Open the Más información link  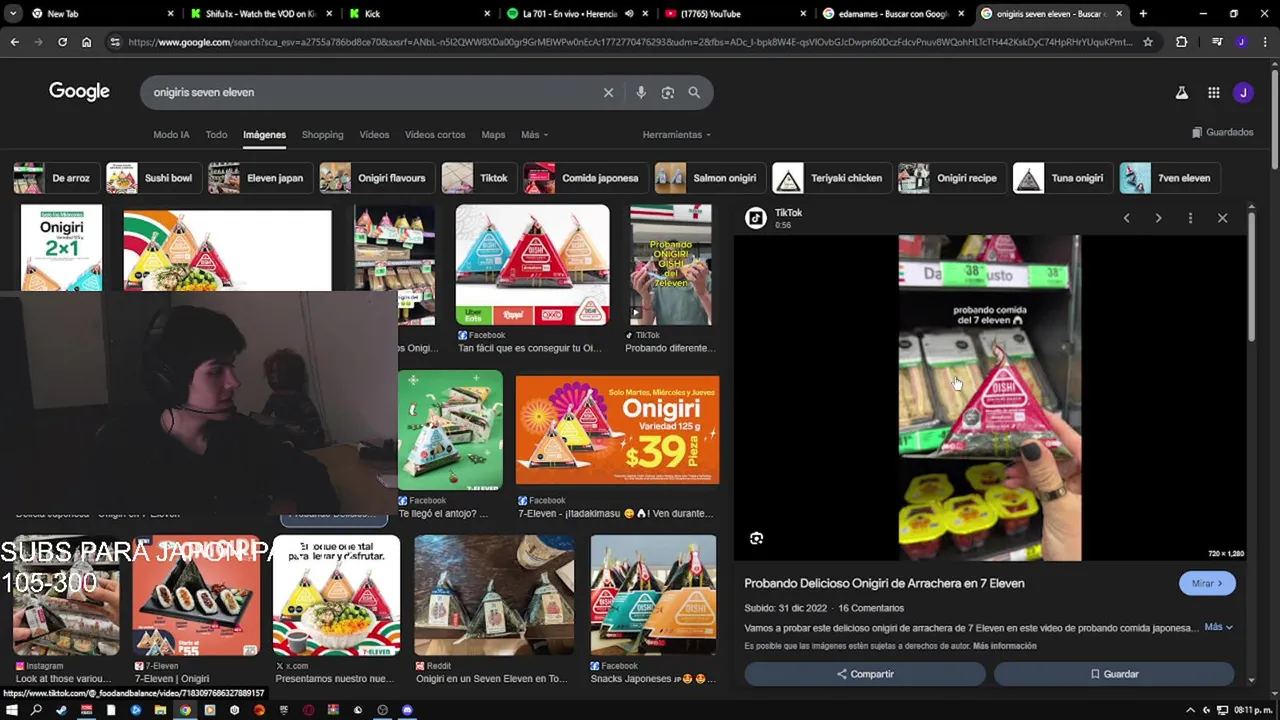point(1004,646)
